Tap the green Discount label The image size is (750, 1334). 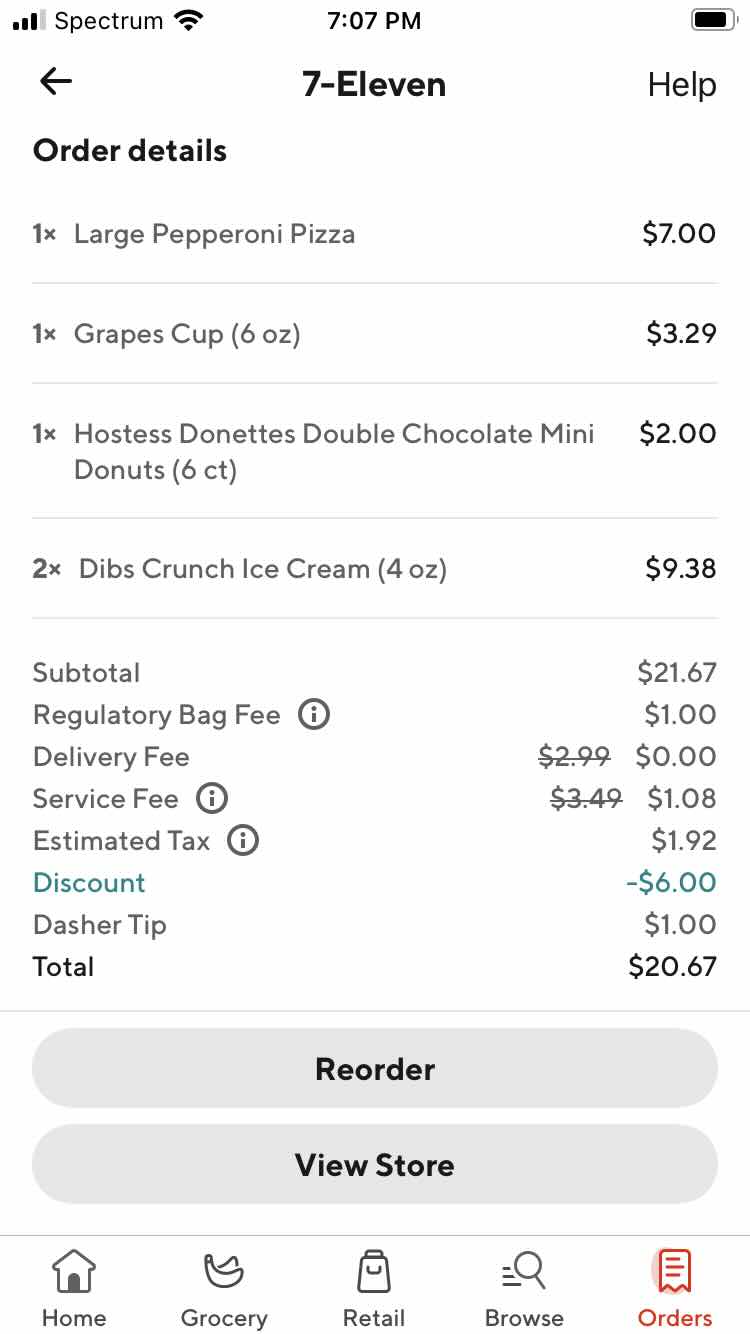(89, 883)
